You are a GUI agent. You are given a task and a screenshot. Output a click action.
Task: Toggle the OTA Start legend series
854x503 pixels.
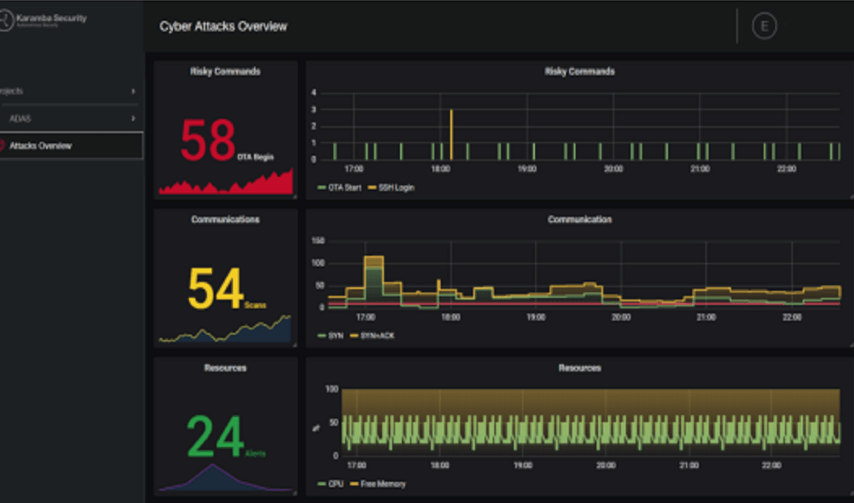tap(339, 187)
